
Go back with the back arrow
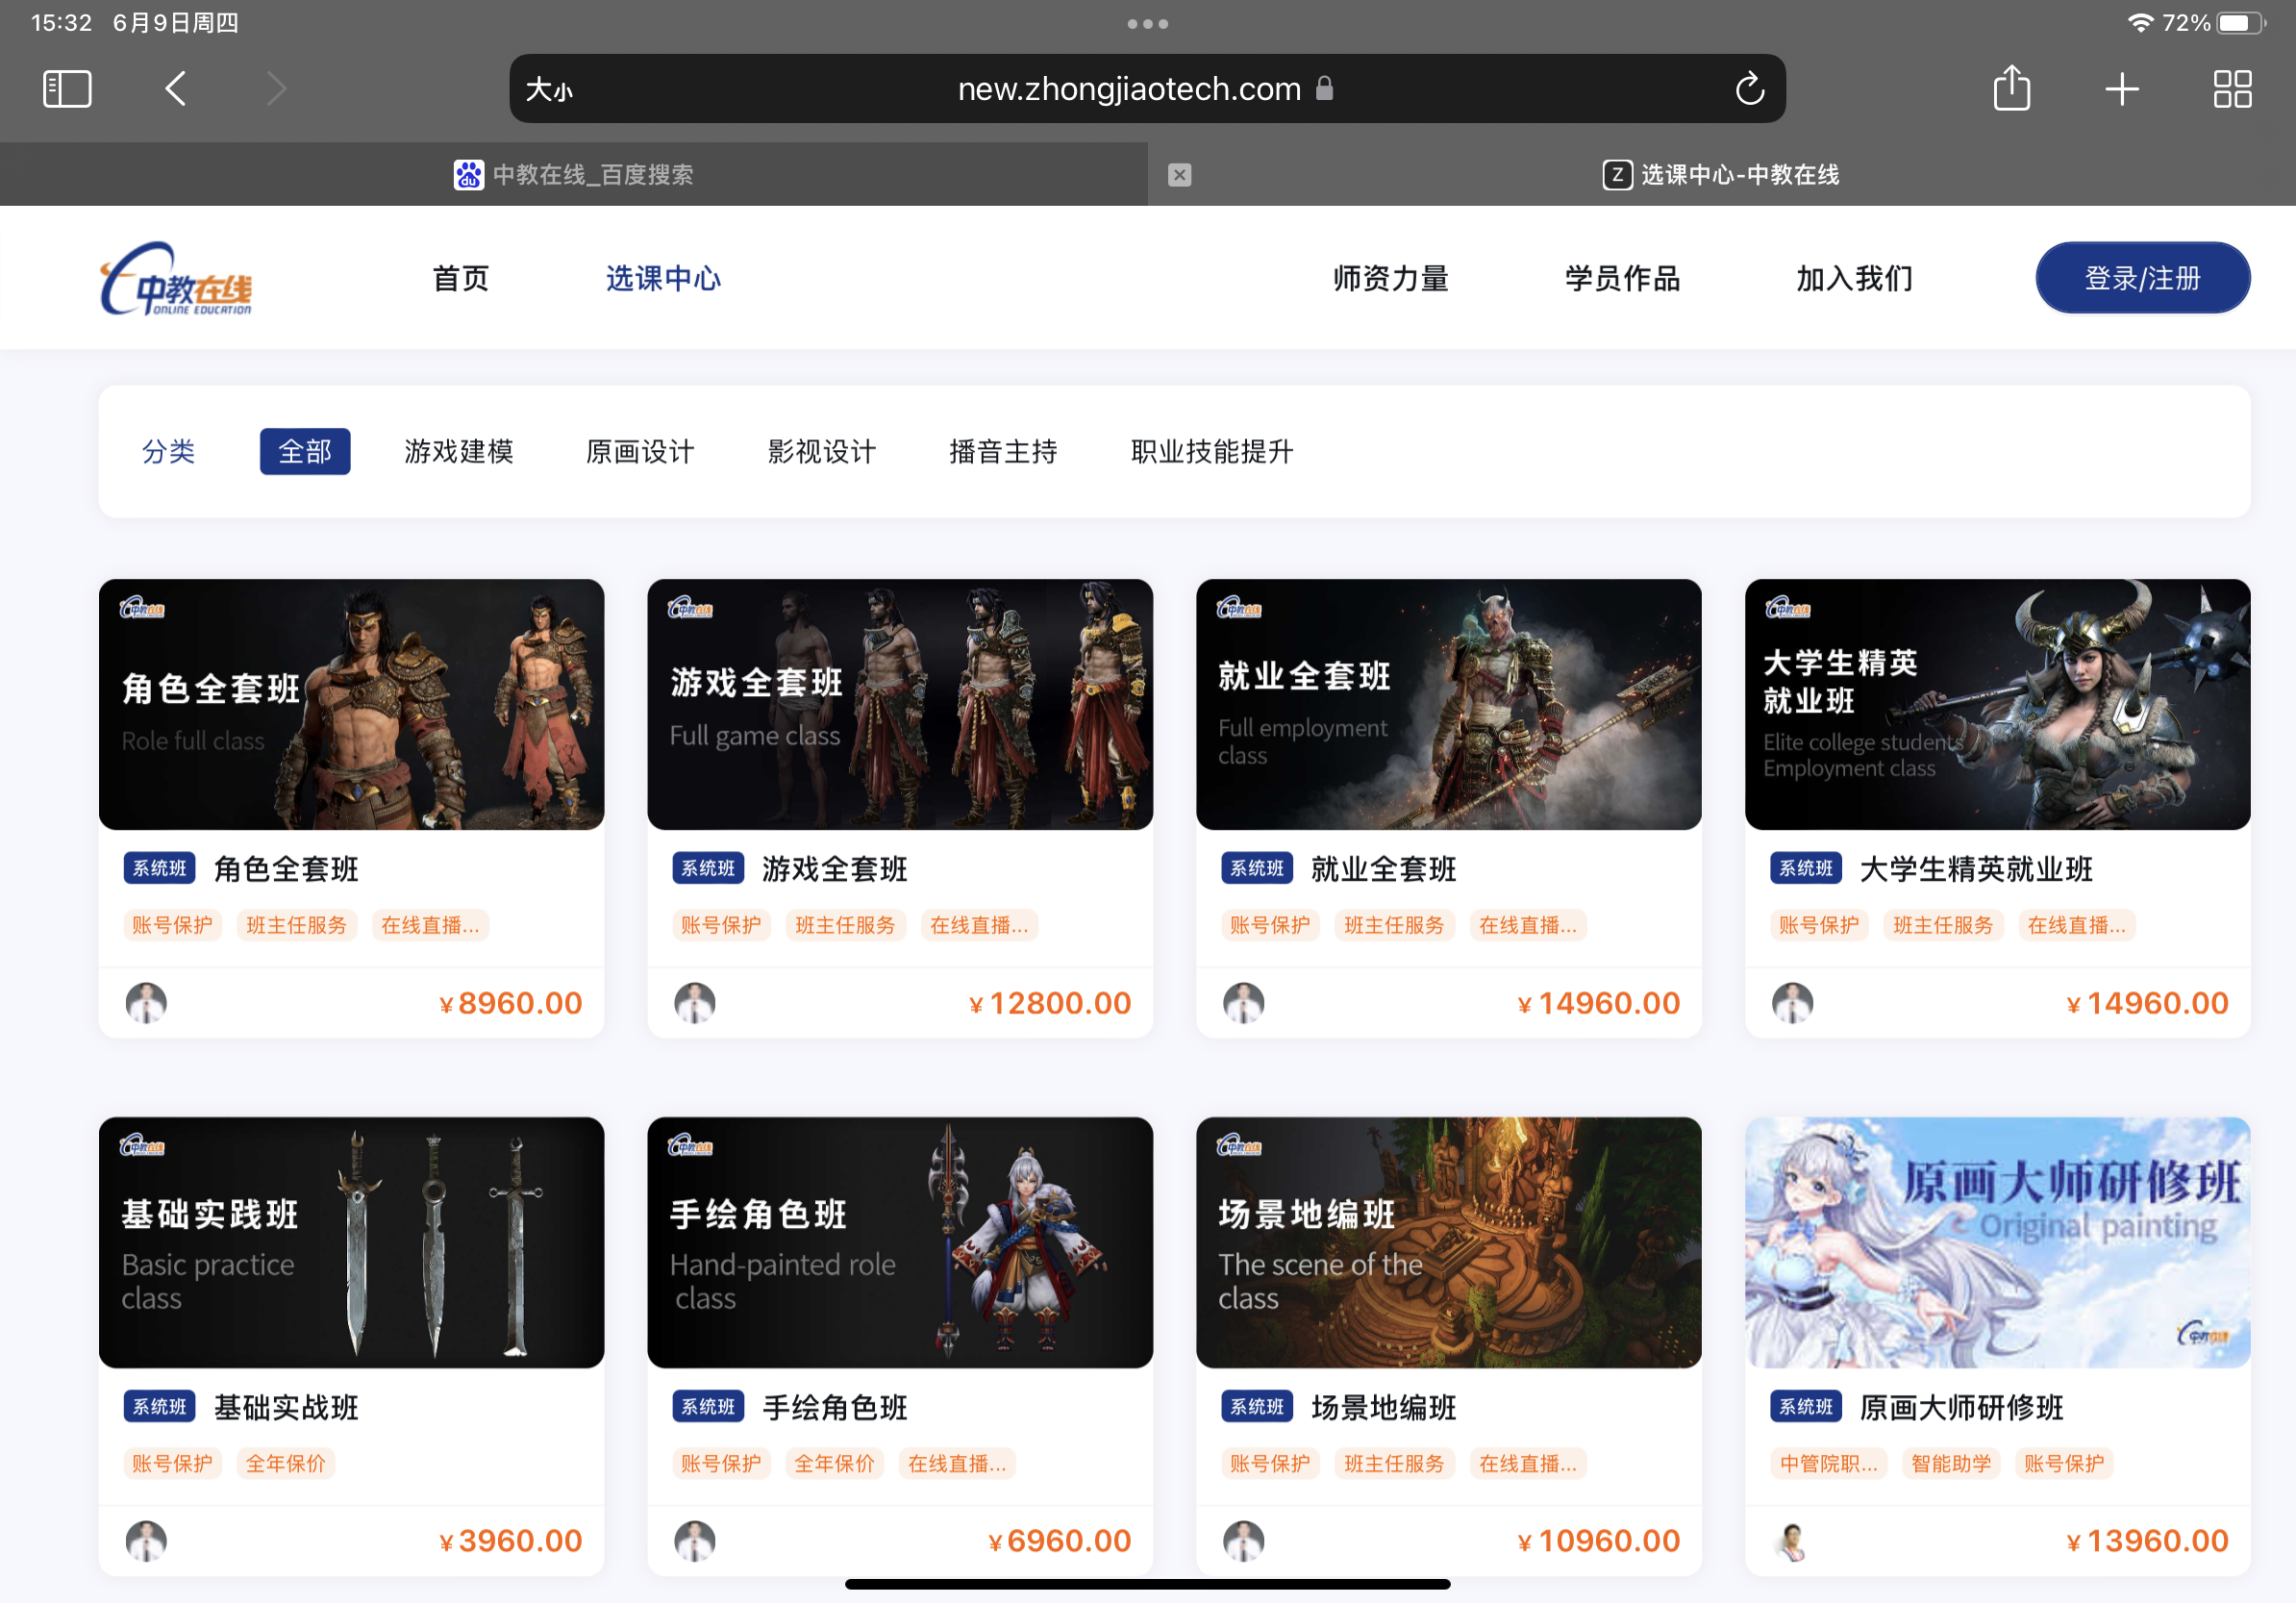click(175, 89)
